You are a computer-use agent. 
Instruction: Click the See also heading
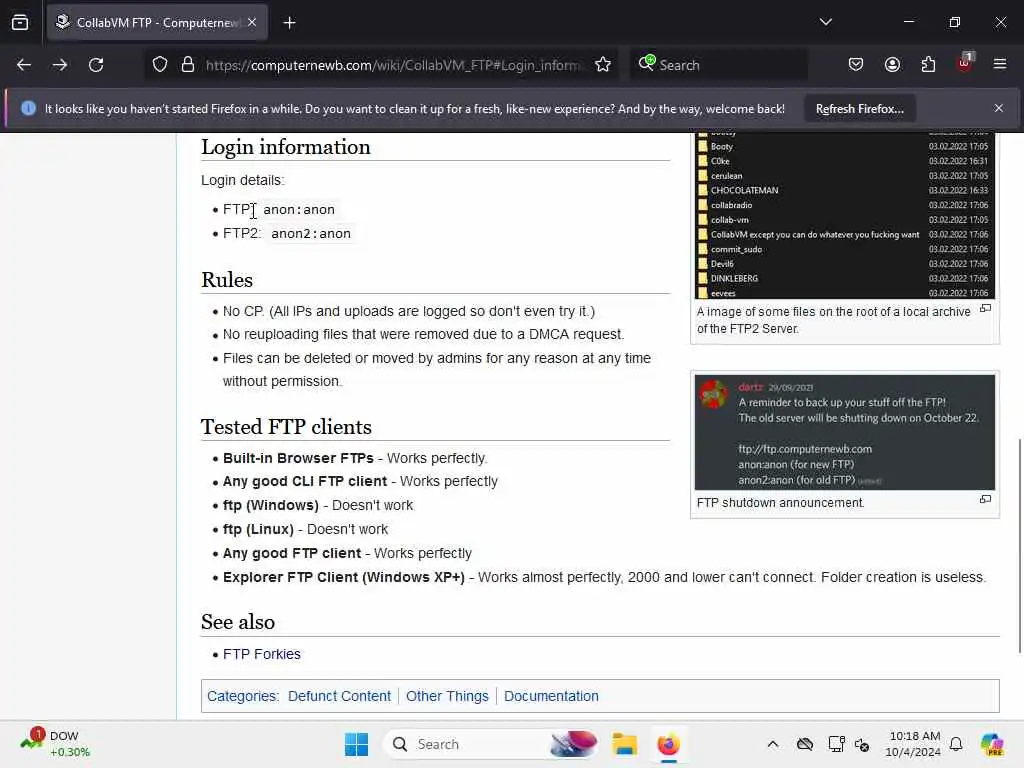click(x=238, y=622)
